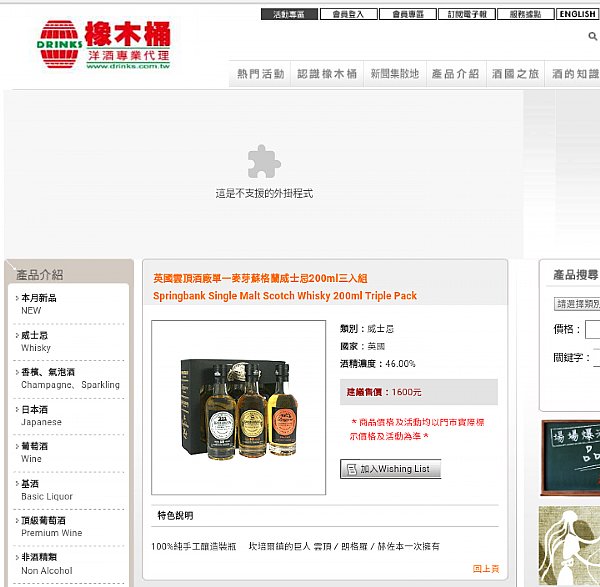The image size is (600, 587).
Task: Select 香檳、氣泡酒 Champagne Sparkling category
Action: click(70, 378)
